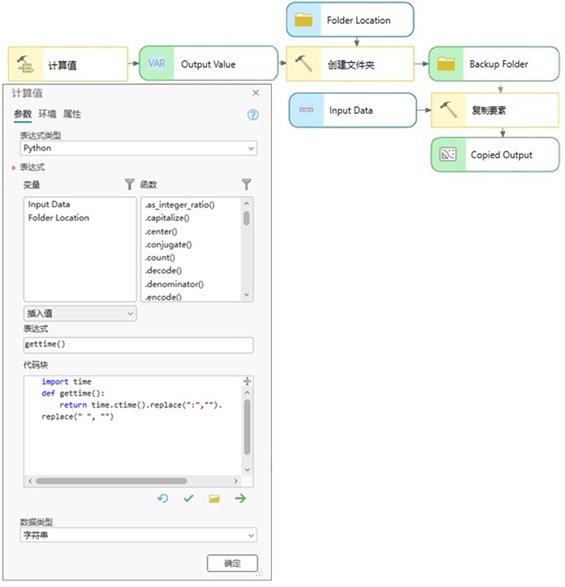Open the 插入值 dropdown
565x587 pixels.
80,313
